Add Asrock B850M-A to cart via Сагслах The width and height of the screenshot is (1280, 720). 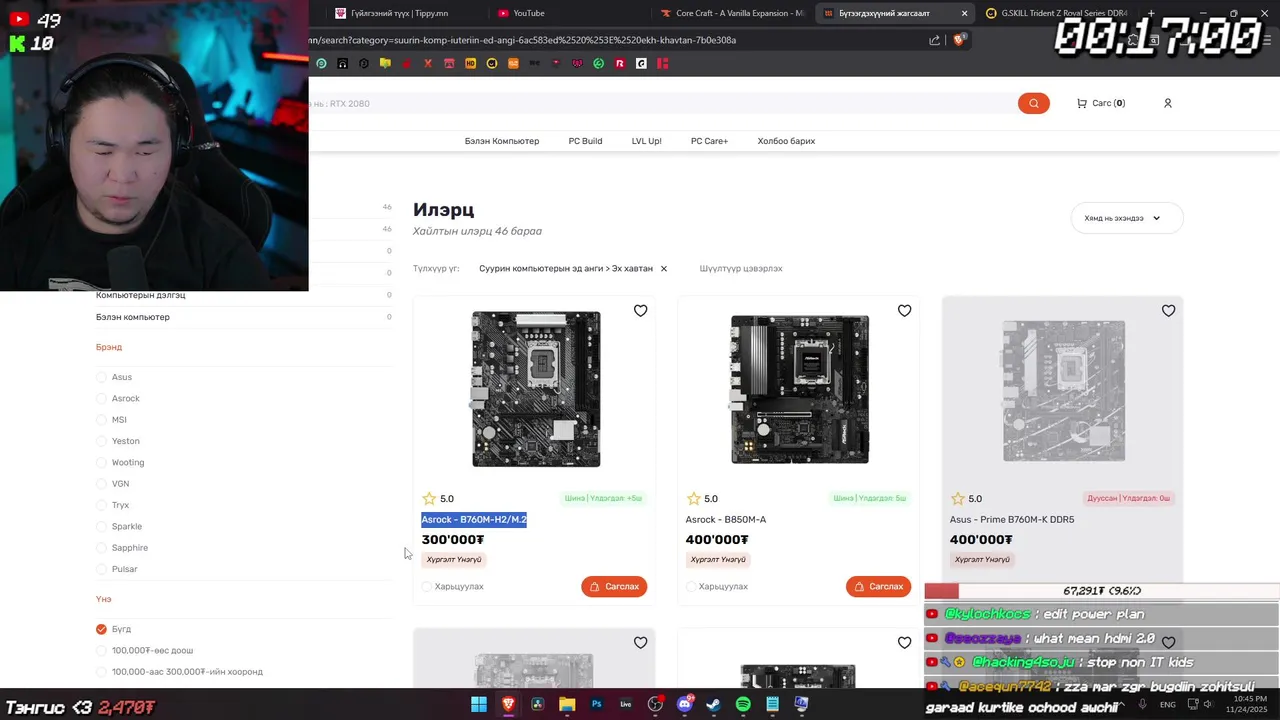(878, 586)
